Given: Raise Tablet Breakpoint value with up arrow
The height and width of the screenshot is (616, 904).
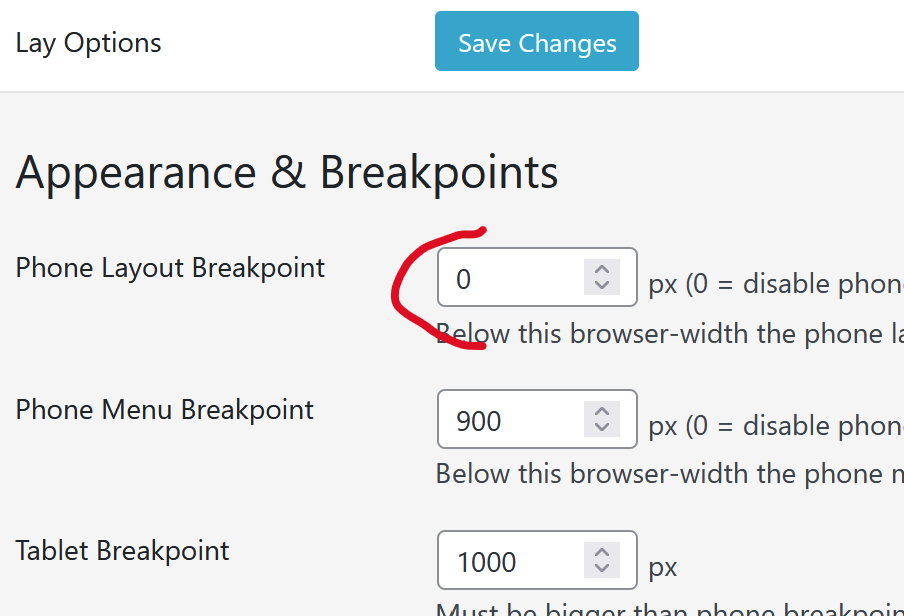Looking at the screenshot, I should click(602, 552).
